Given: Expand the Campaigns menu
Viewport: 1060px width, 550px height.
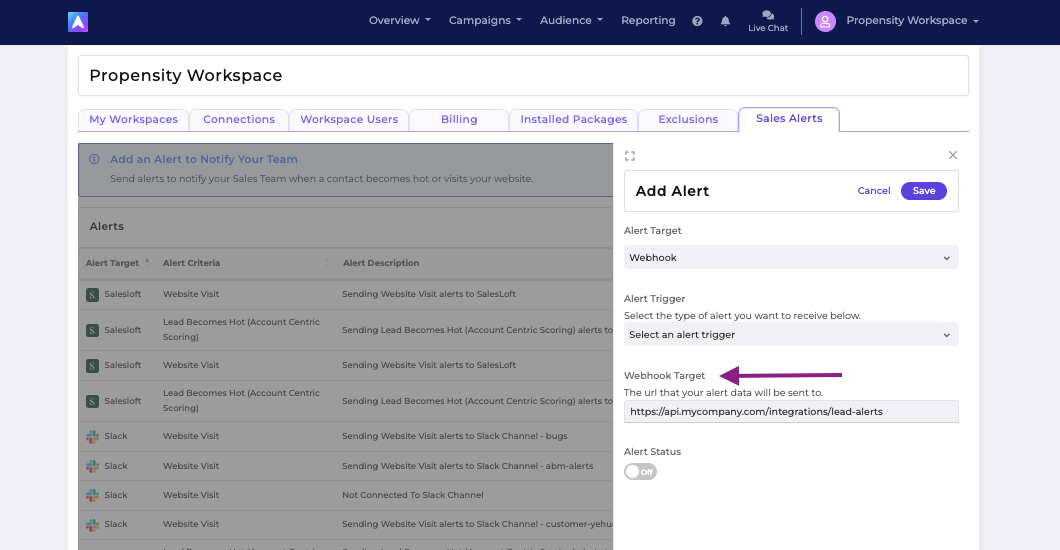Looking at the screenshot, I should 485,20.
